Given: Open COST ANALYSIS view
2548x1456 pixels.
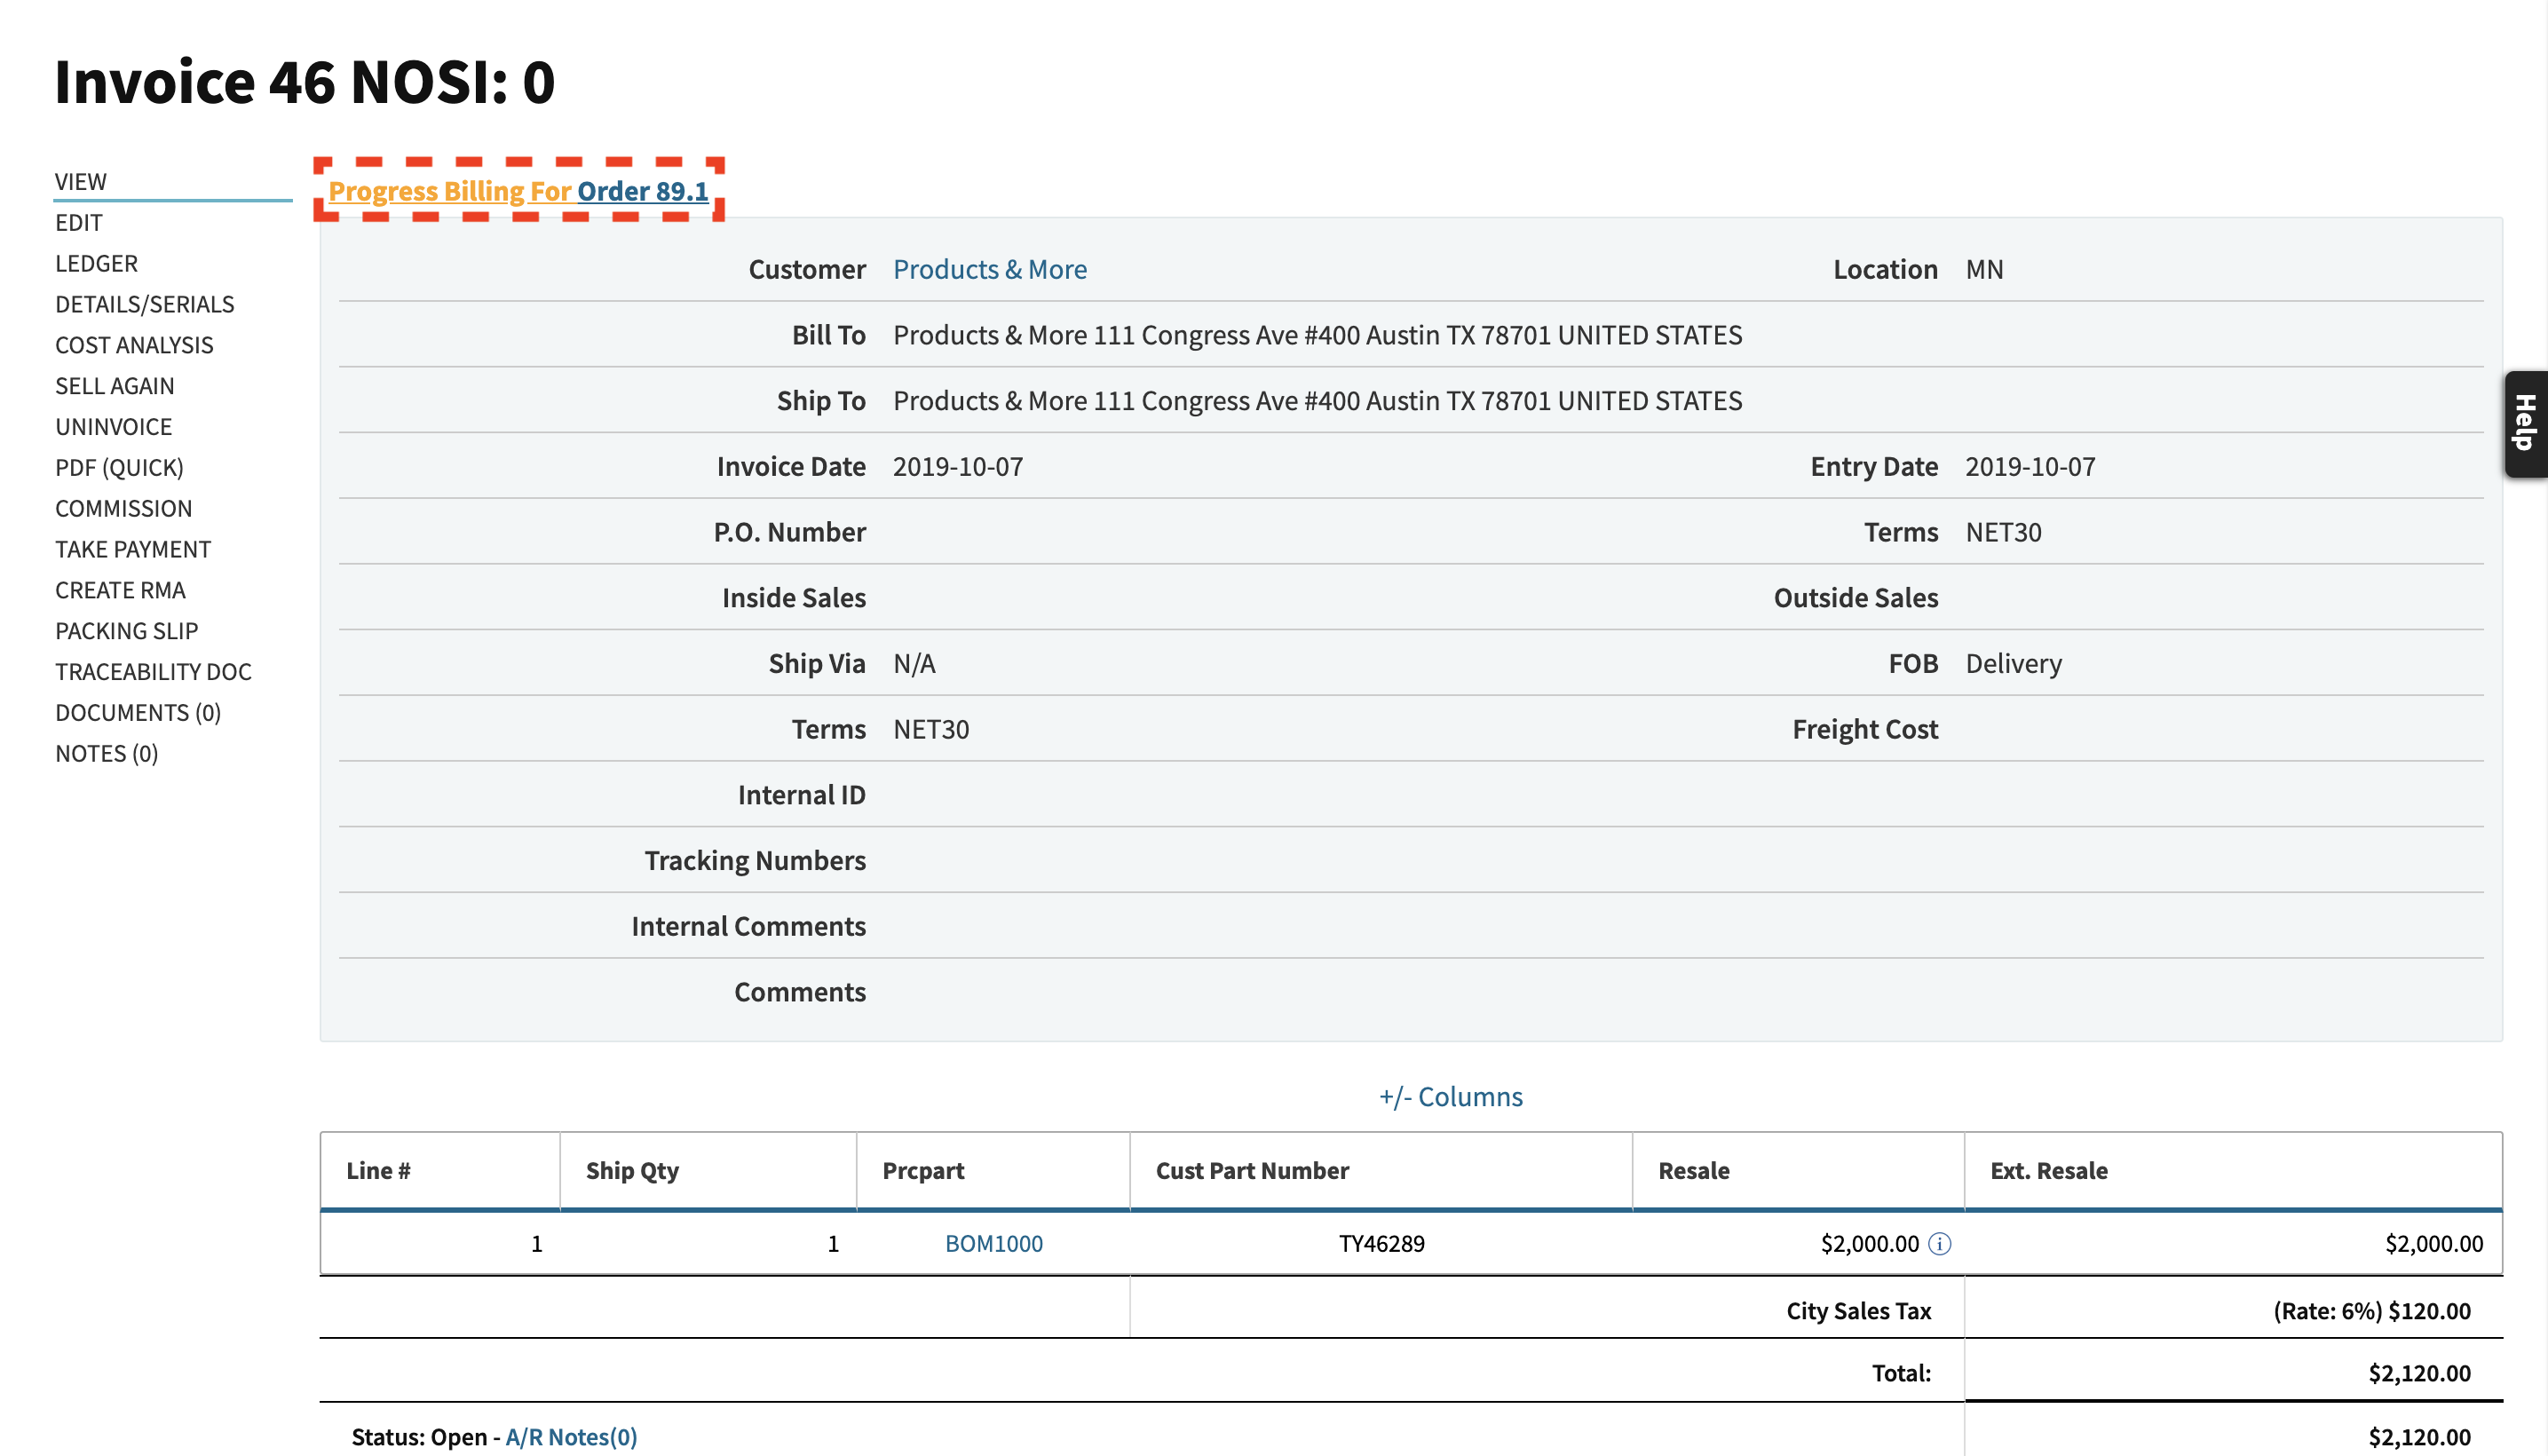Looking at the screenshot, I should pos(135,343).
